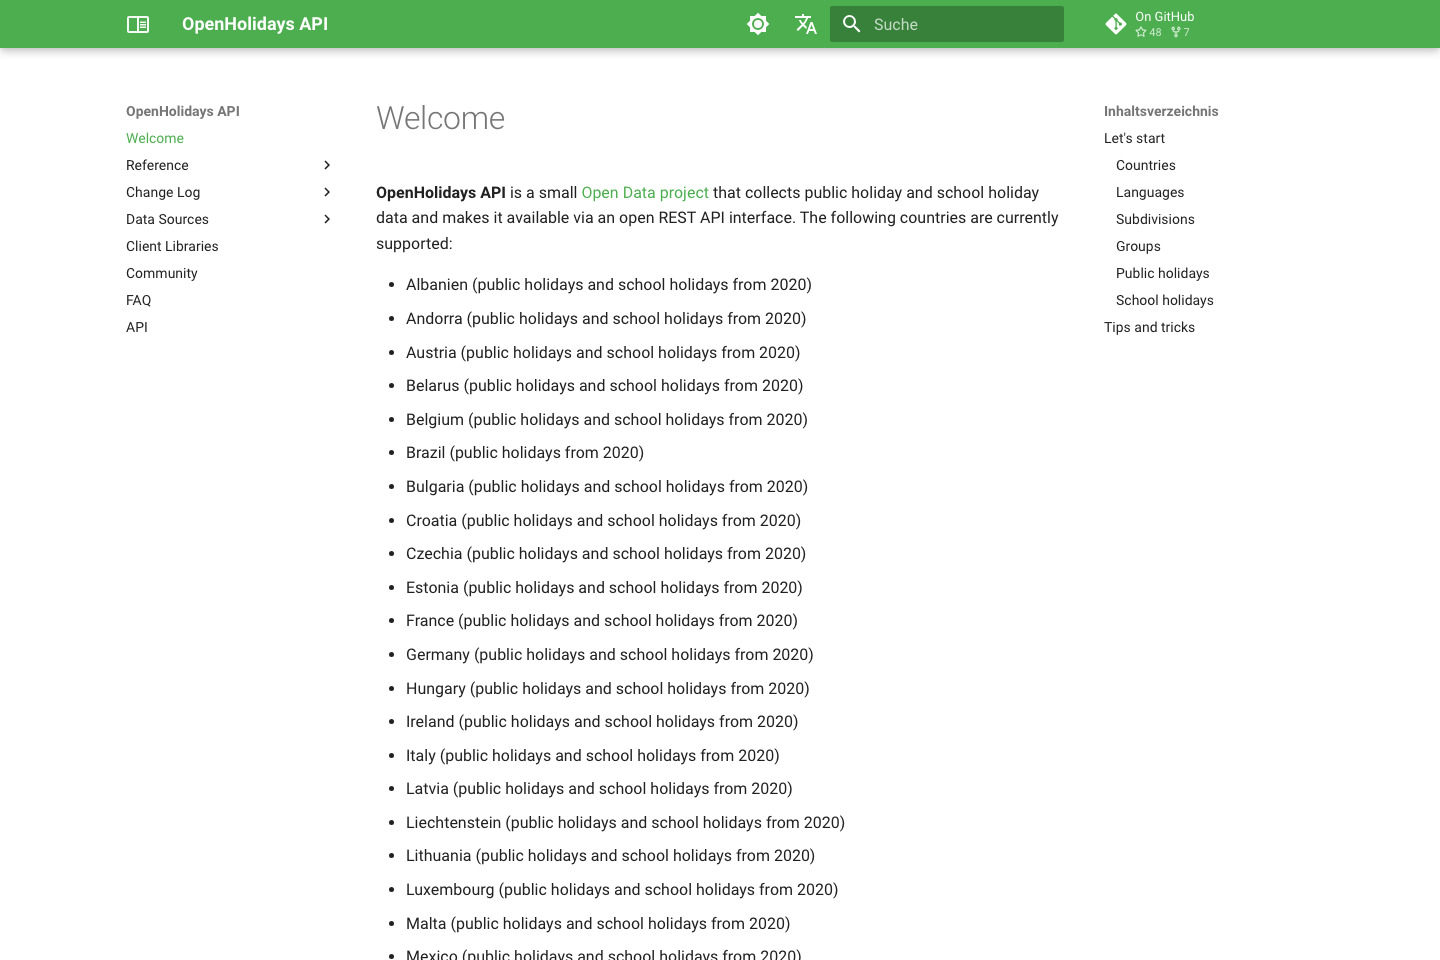
Task: Expand the Reference section chevron
Action: pos(327,165)
